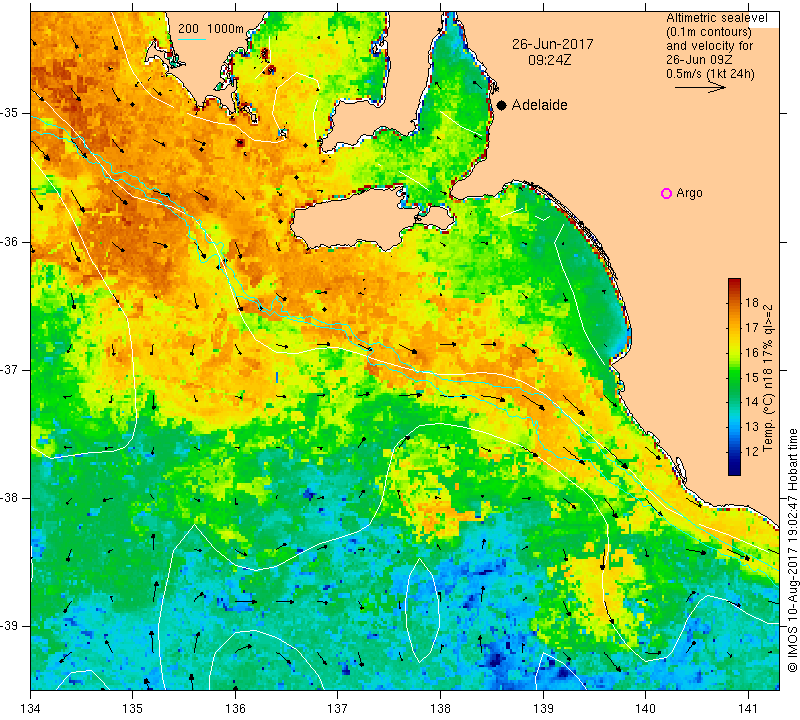800x720 pixels.
Task: Click longitude axis label 135
Action: pos(133,709)
